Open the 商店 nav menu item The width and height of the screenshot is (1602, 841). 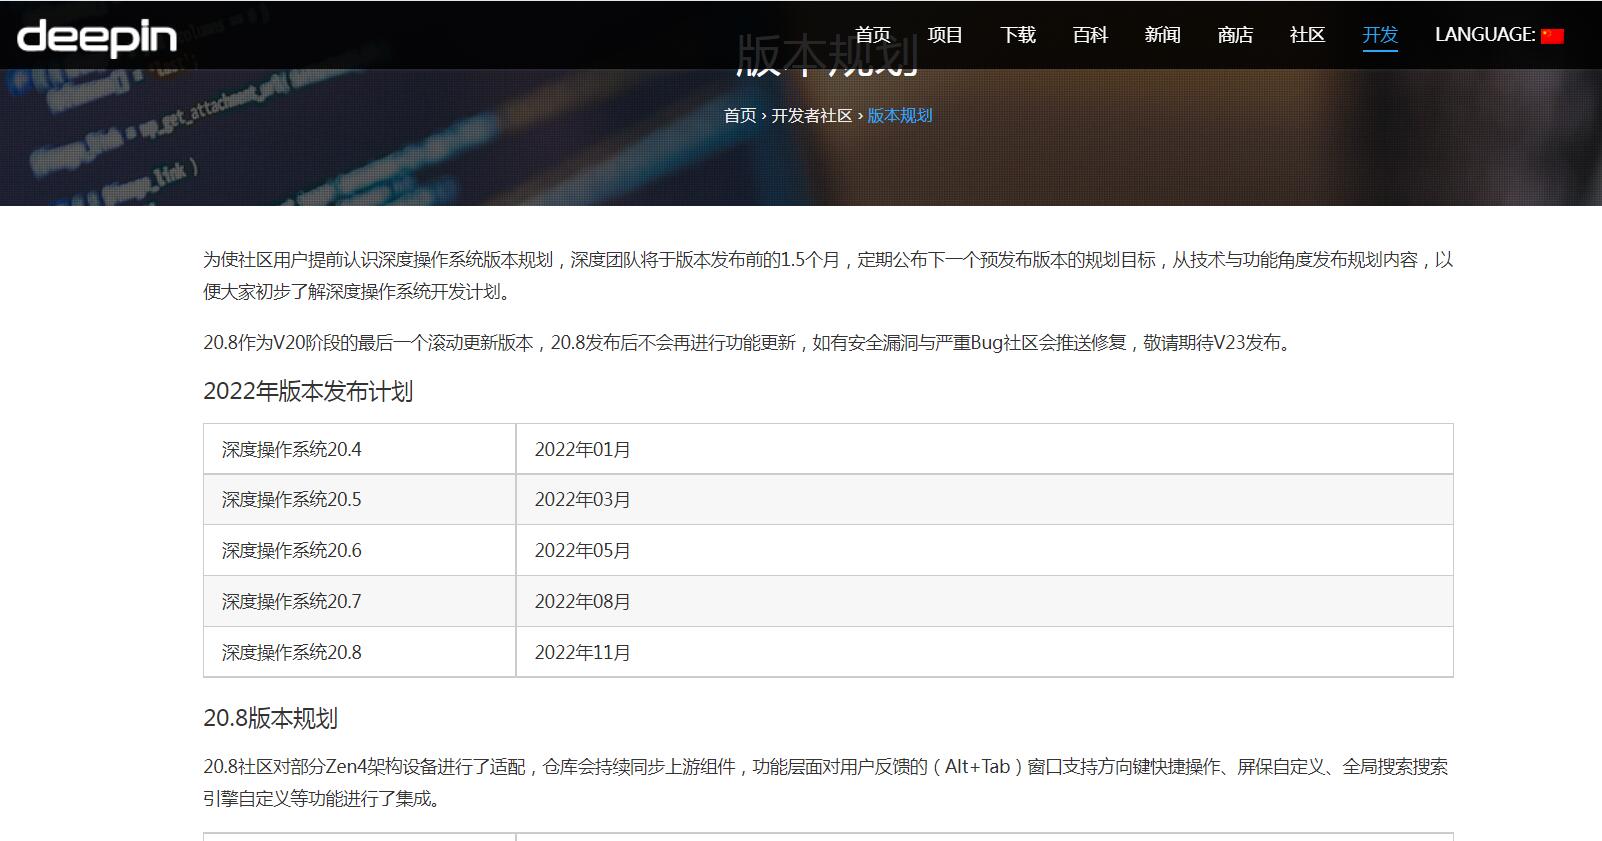pyautogui.click(x=1235, y=35)
